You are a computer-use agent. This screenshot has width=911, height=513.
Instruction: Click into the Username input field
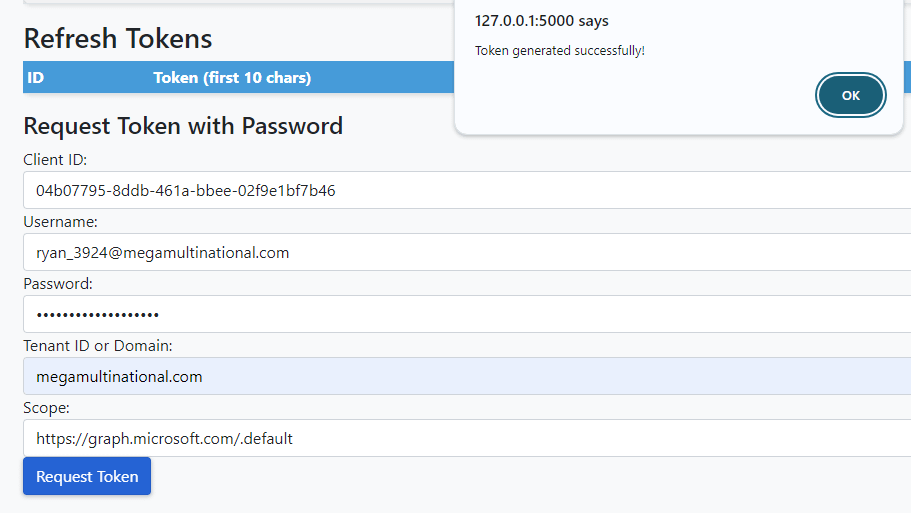pos(467,252)
